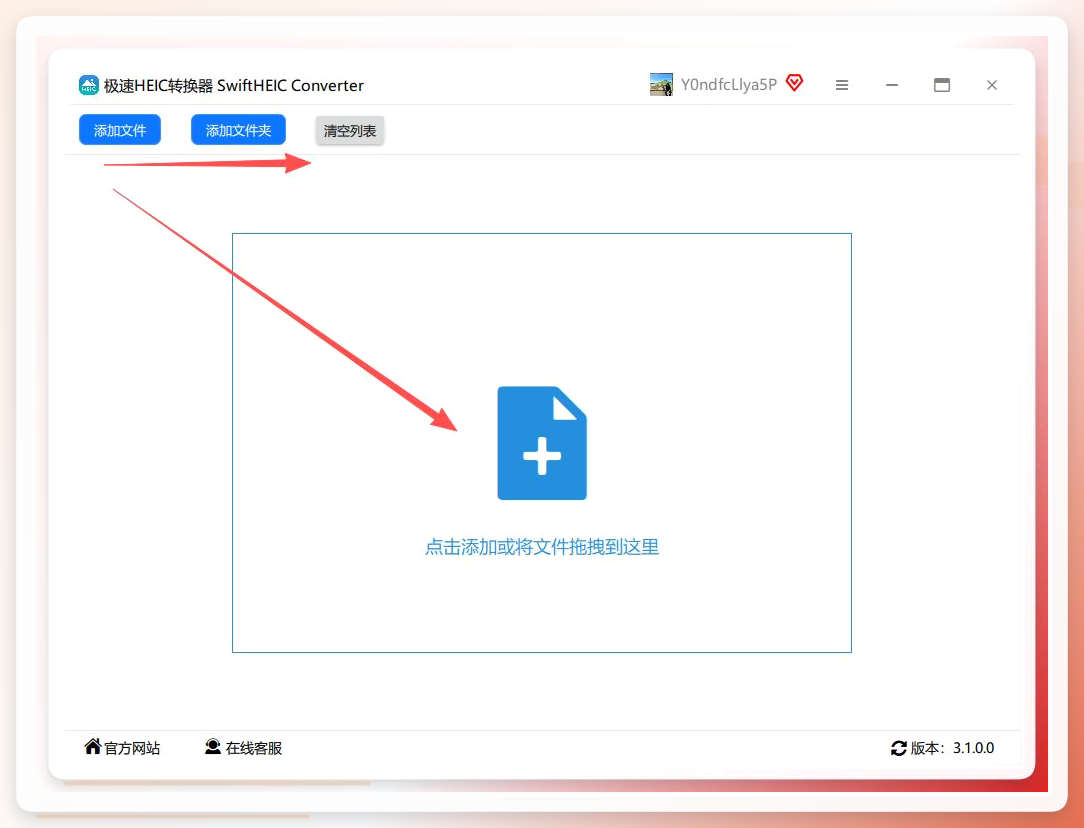Screen dimensions: 1084x828
Task: Click the red VIP diamond icon
Action: (794, 83)
